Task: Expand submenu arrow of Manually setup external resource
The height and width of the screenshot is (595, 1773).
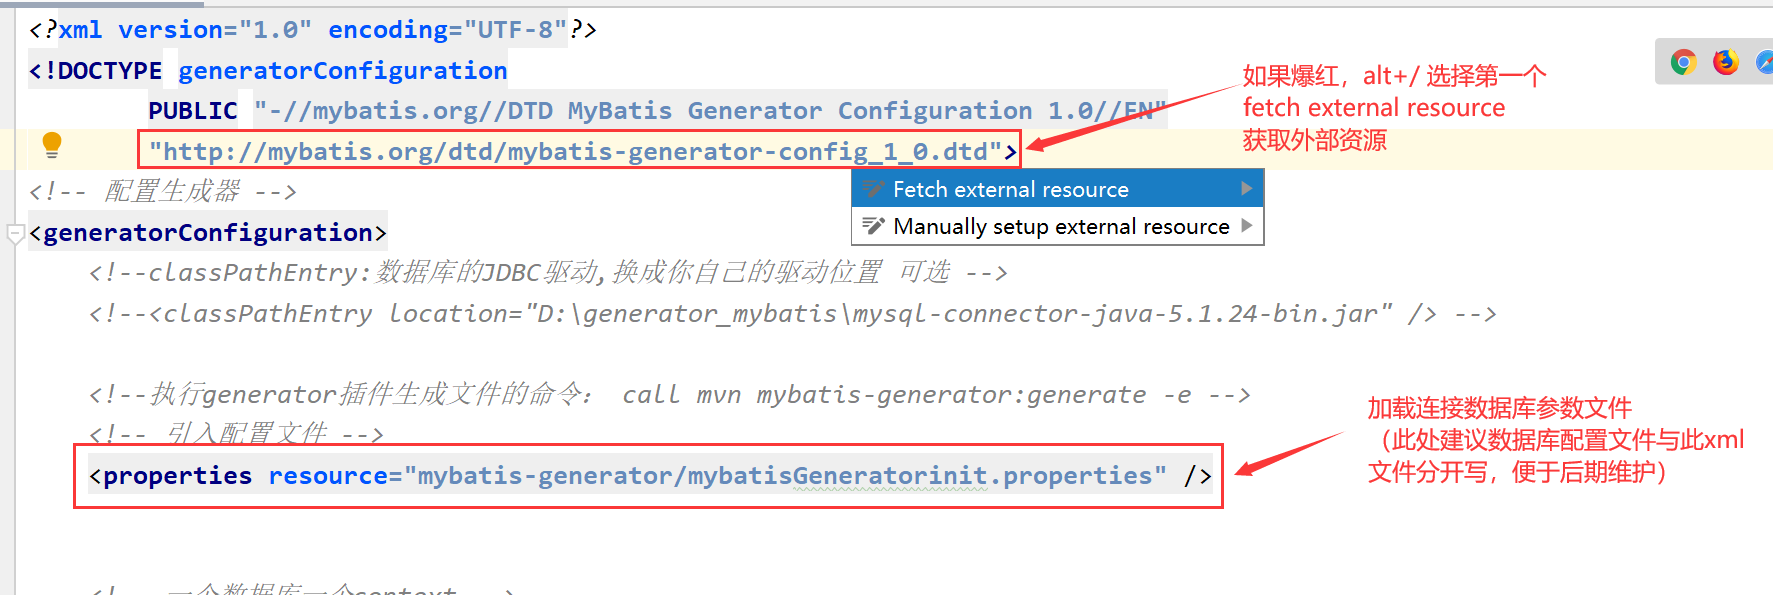Action: tap(1246, 225)
